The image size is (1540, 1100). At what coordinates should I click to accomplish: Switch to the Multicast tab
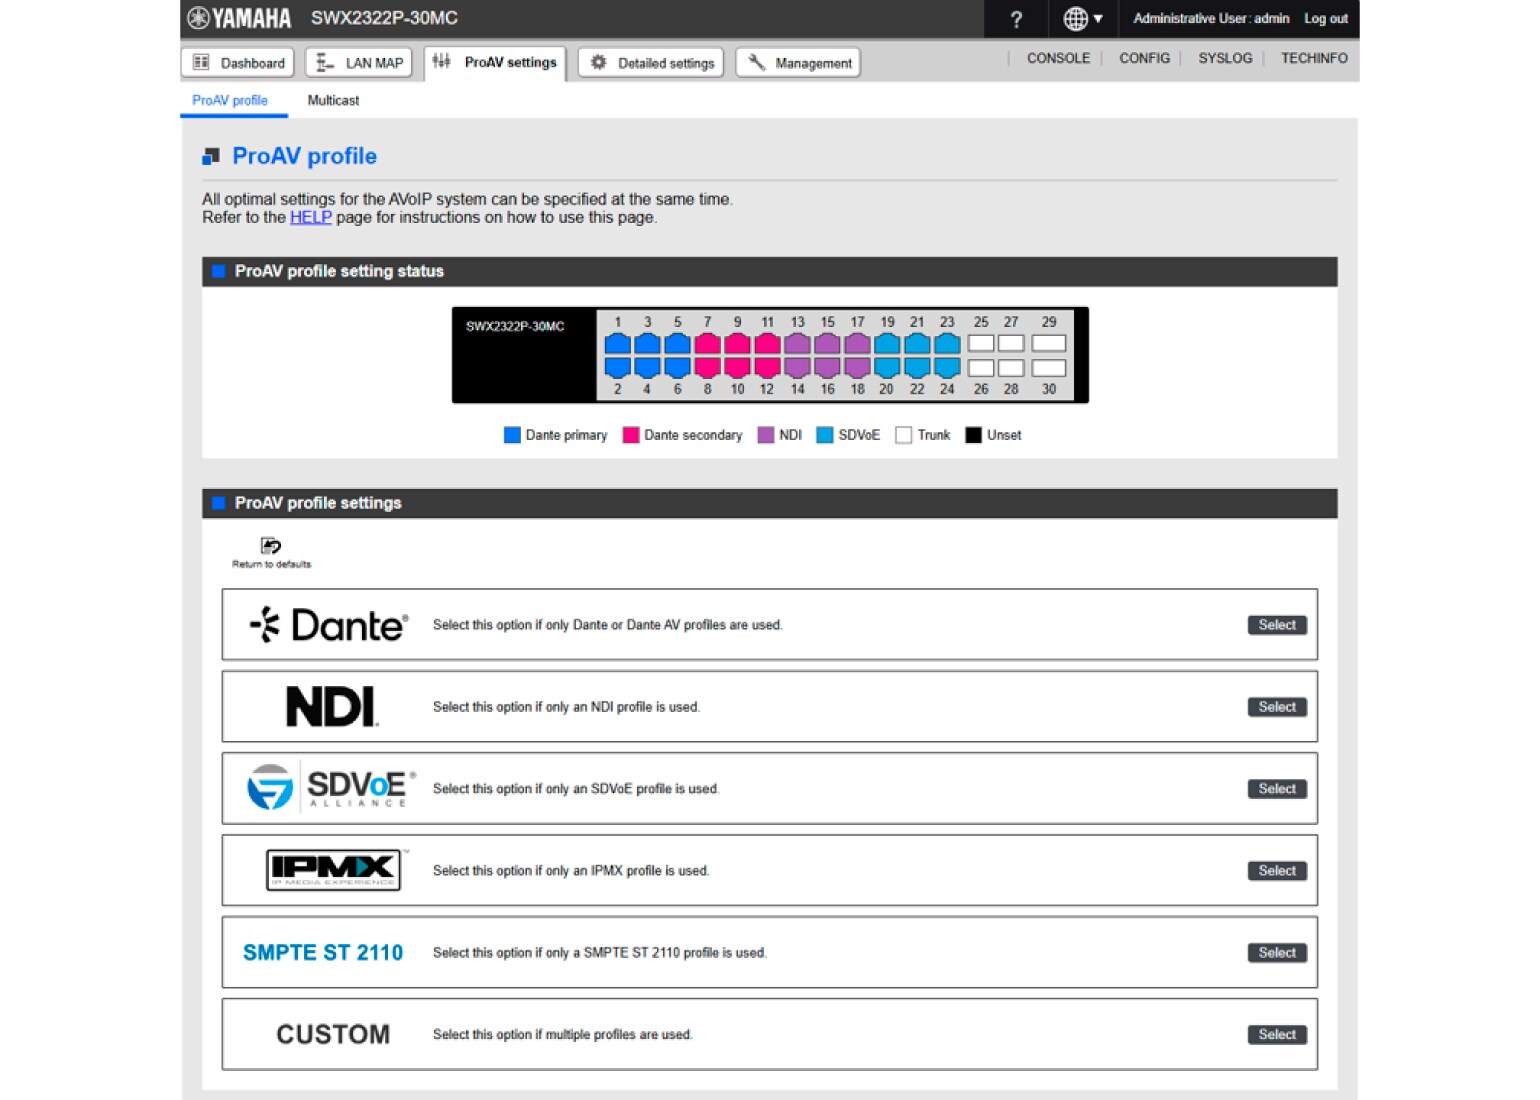[x=332, y=100]
